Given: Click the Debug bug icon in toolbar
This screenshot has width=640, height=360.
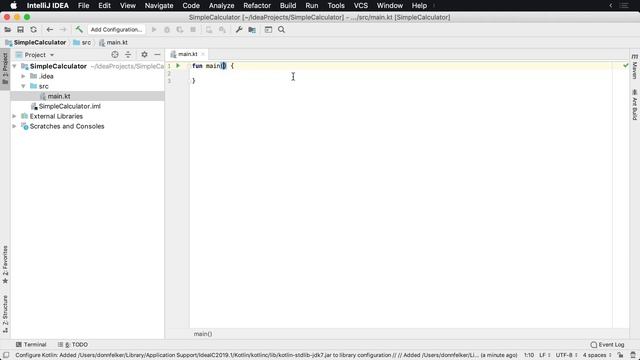Looking at the screenshot, I should [x=167, y=30].
